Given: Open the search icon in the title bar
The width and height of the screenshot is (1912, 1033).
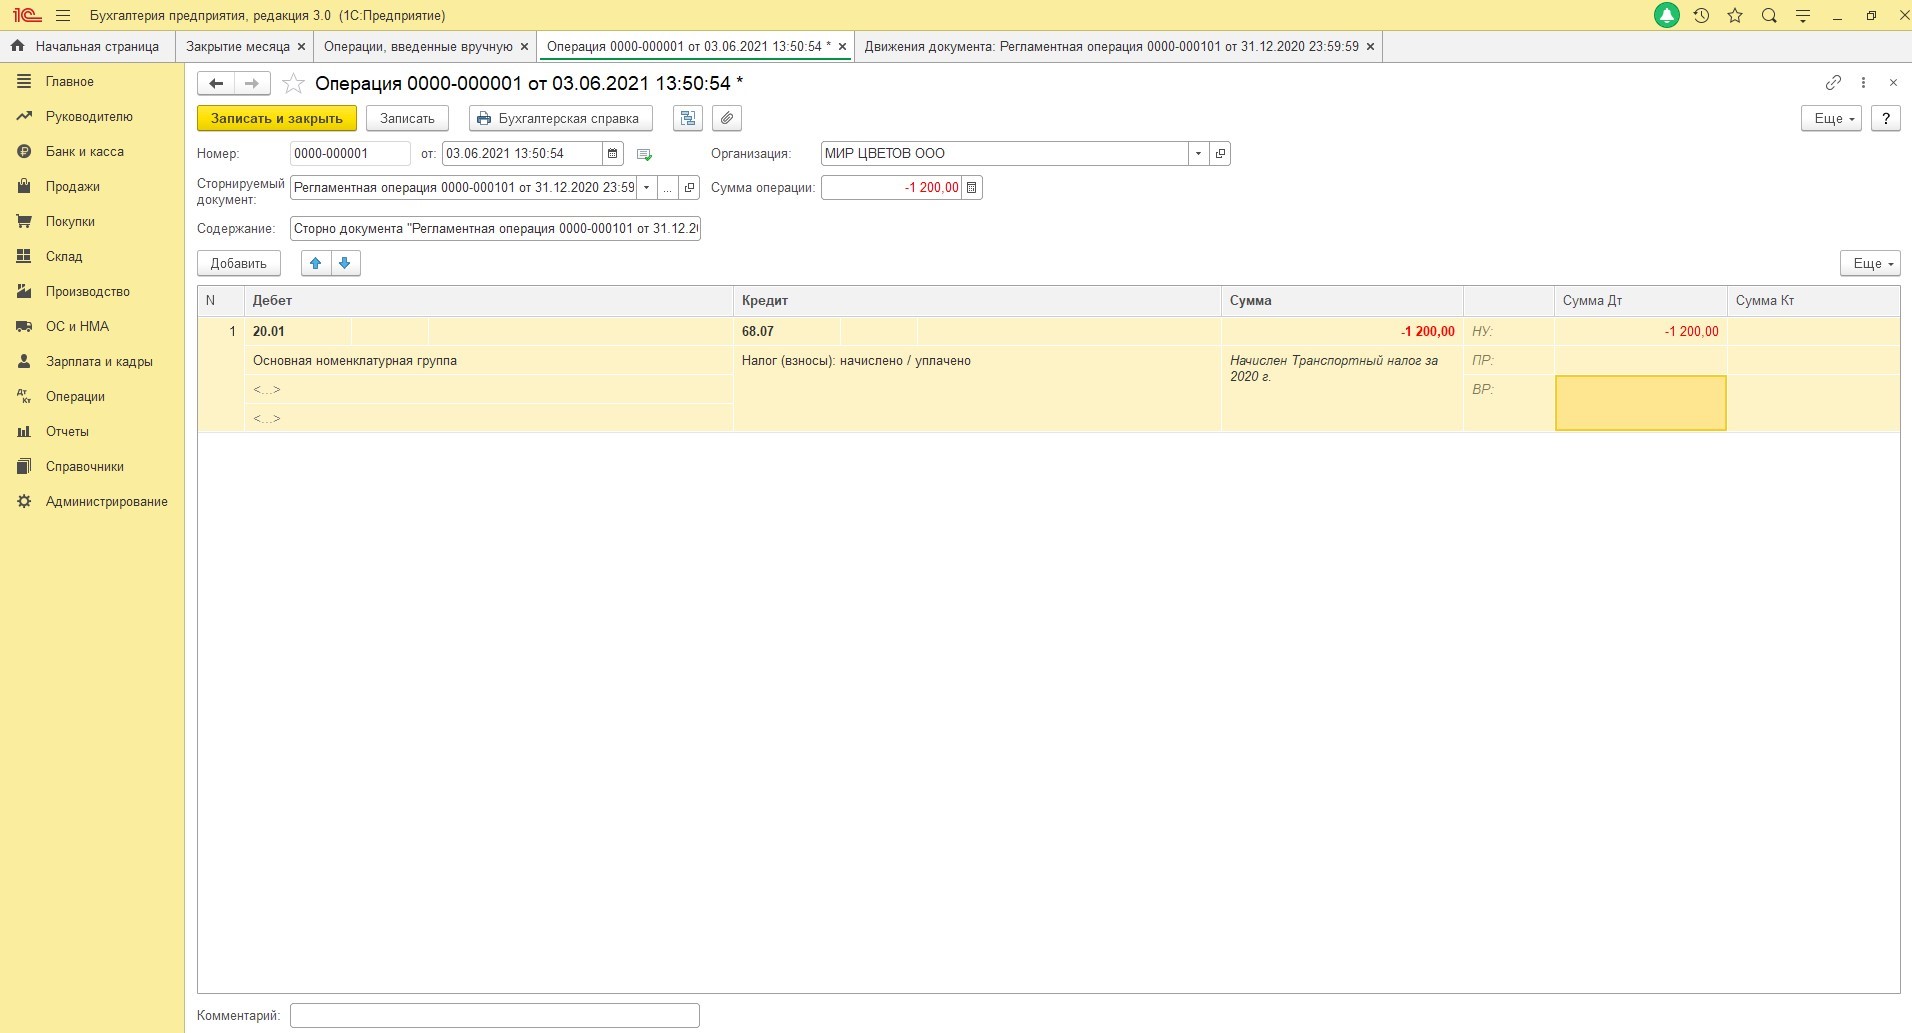Looking at the screenshot, I should point(1769,16).
